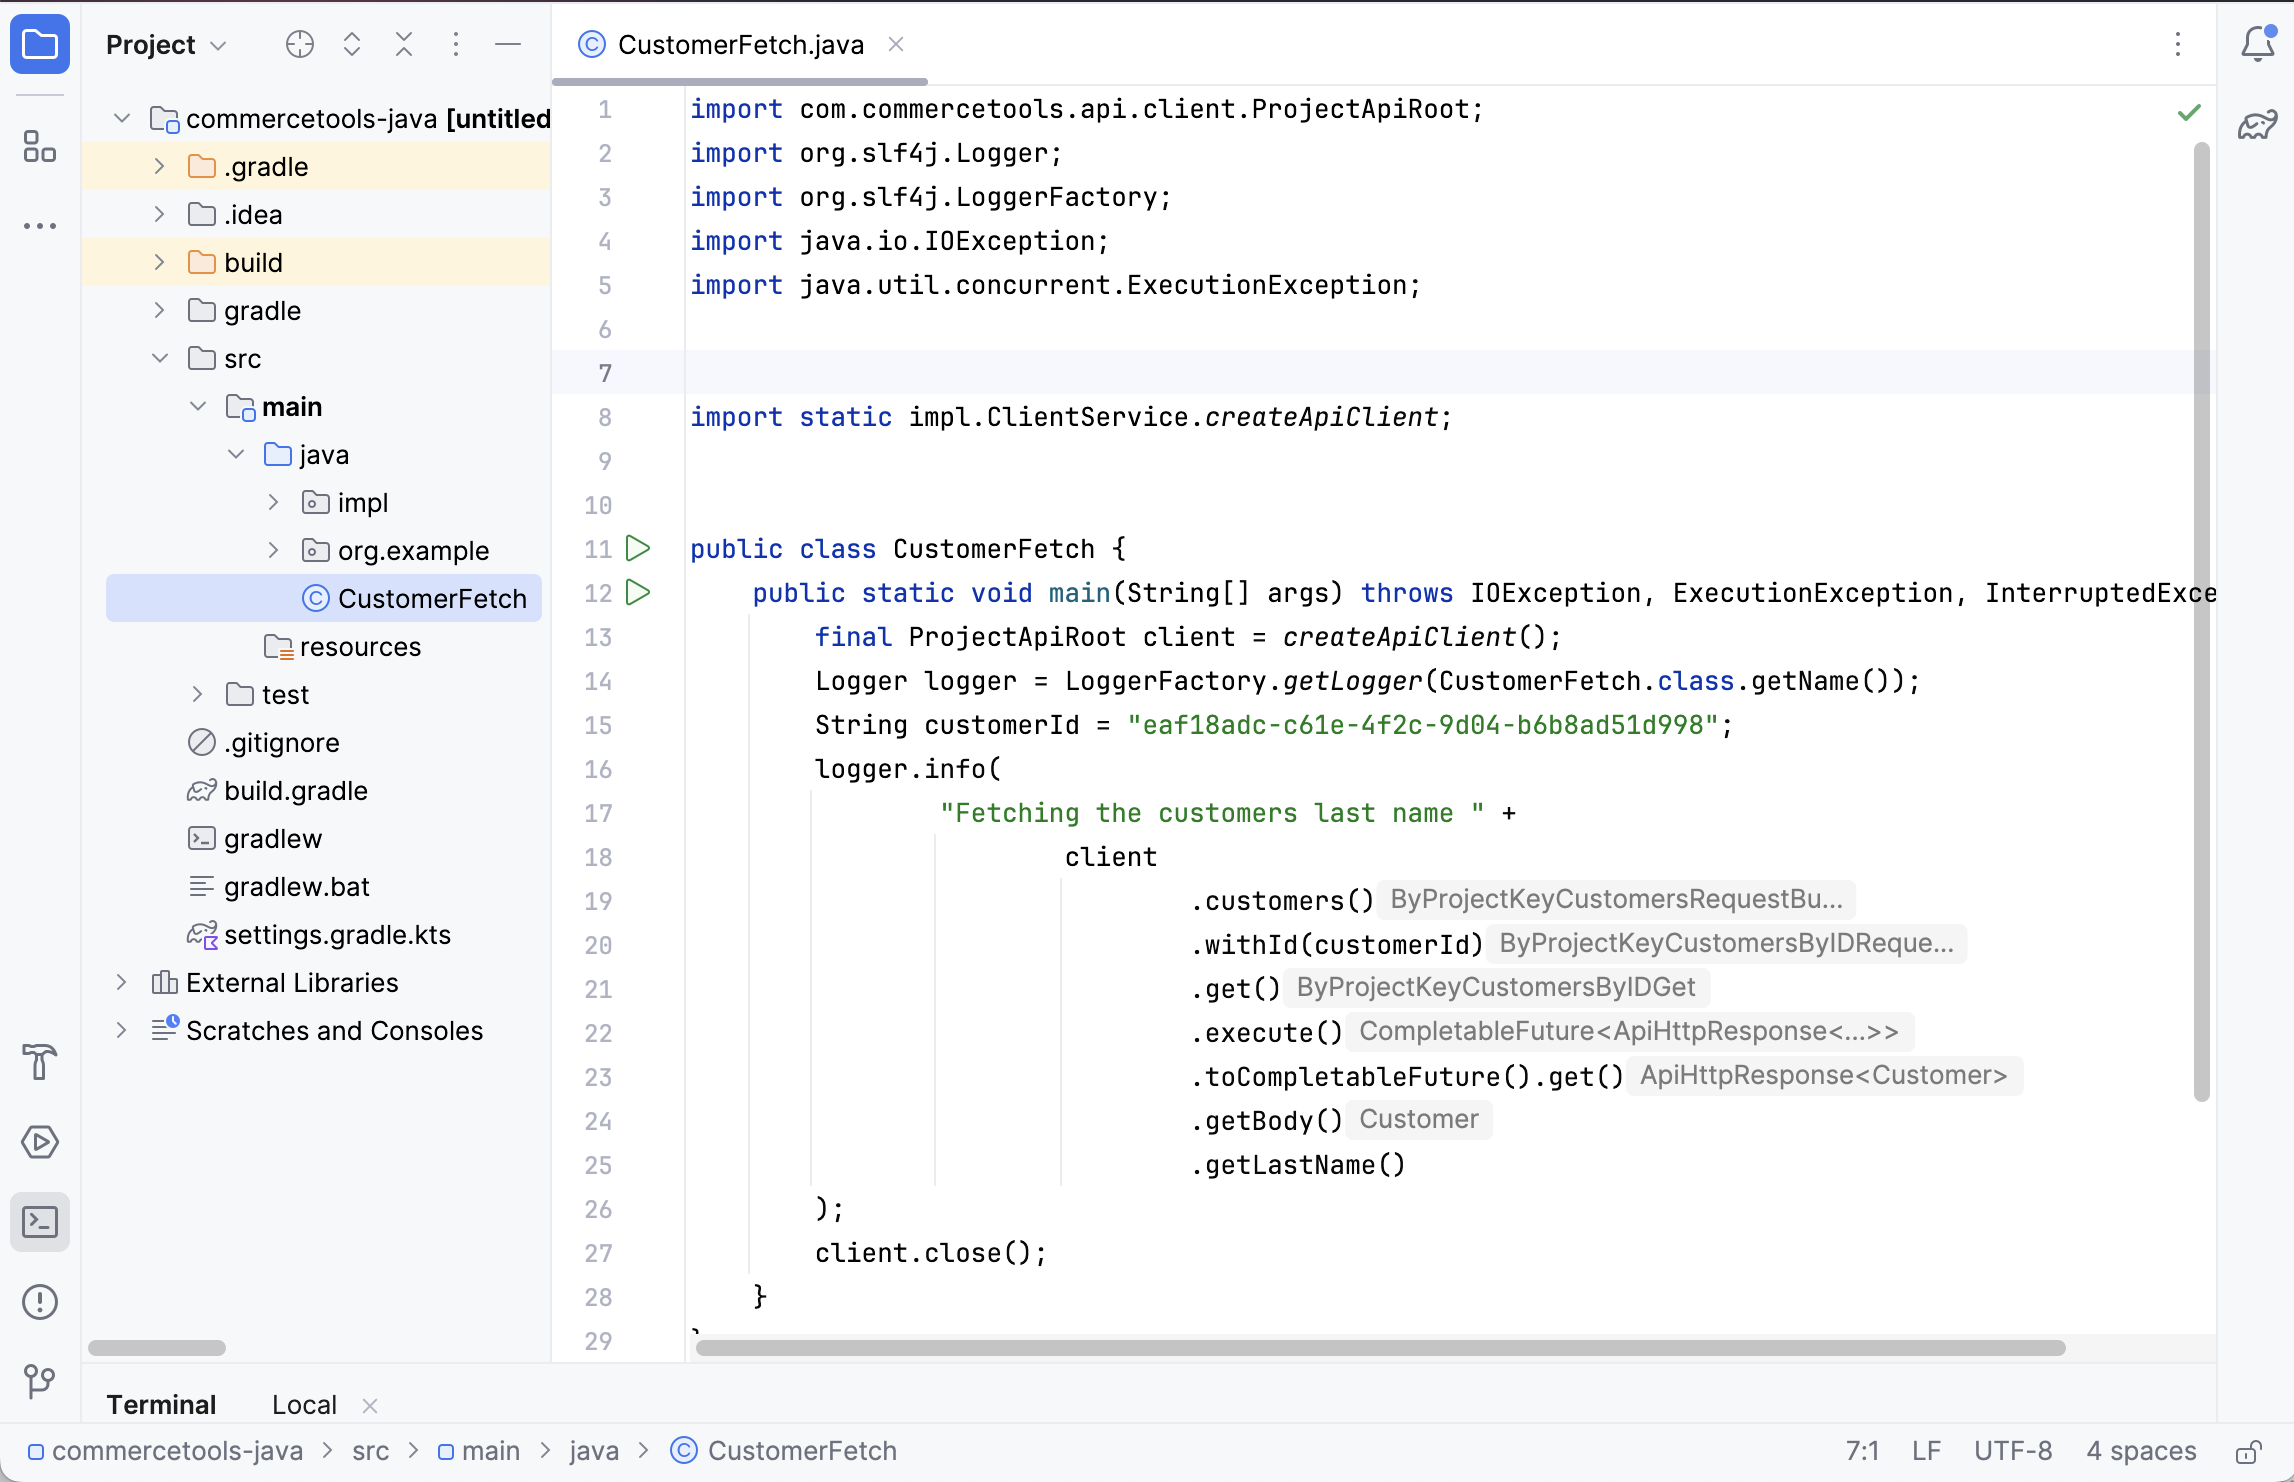Collapse all items in Project tree

click(404, 44)
